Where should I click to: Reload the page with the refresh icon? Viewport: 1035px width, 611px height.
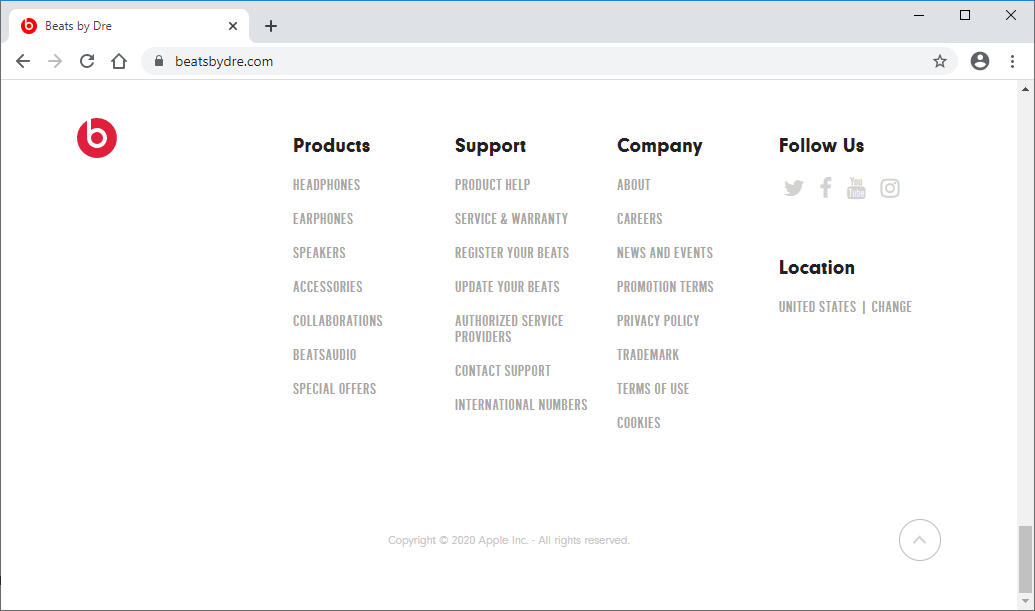click(87, 61)
